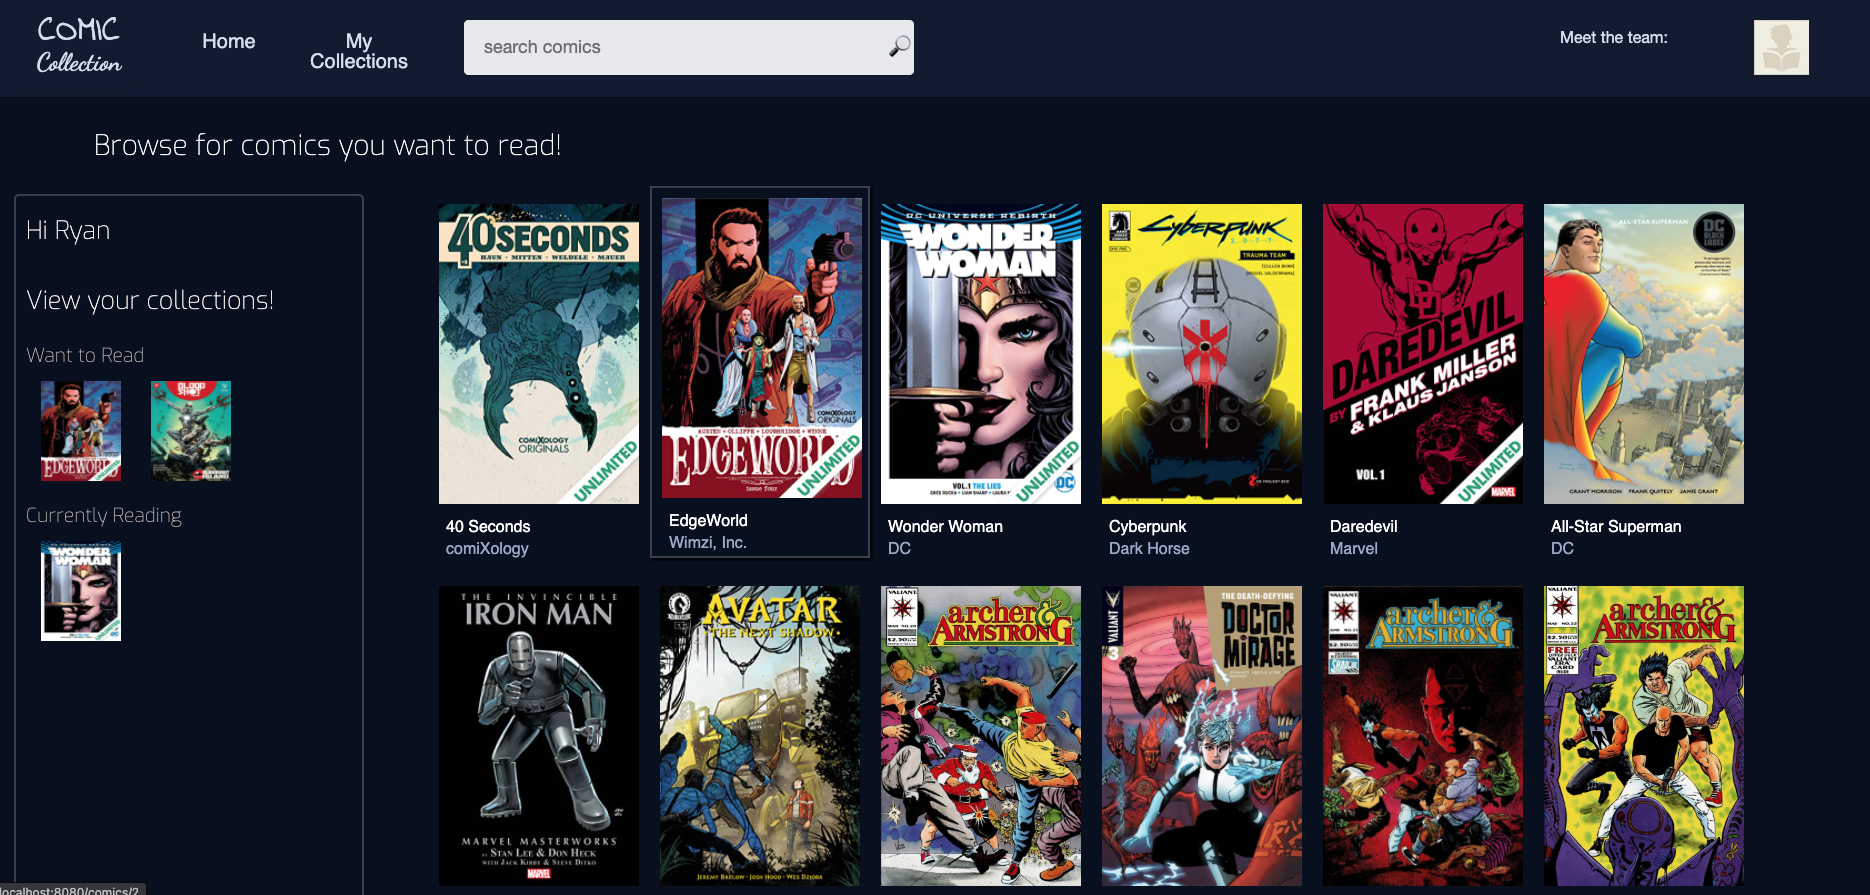1870x895 pixels.
Task: Open the Invincible Iron Man cover
Action: (x=539, y=736)
